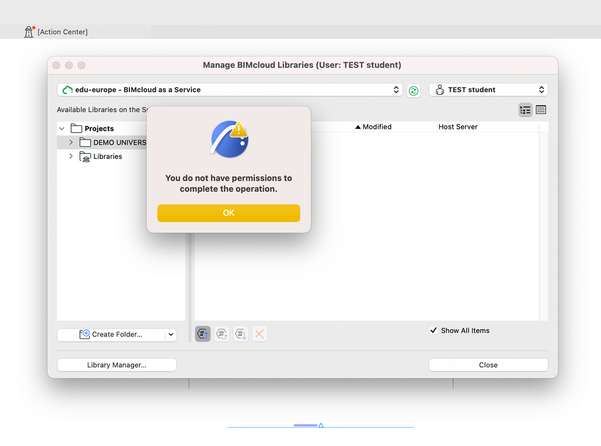
Task: Click the upload library icon
Action: [203, 334]
